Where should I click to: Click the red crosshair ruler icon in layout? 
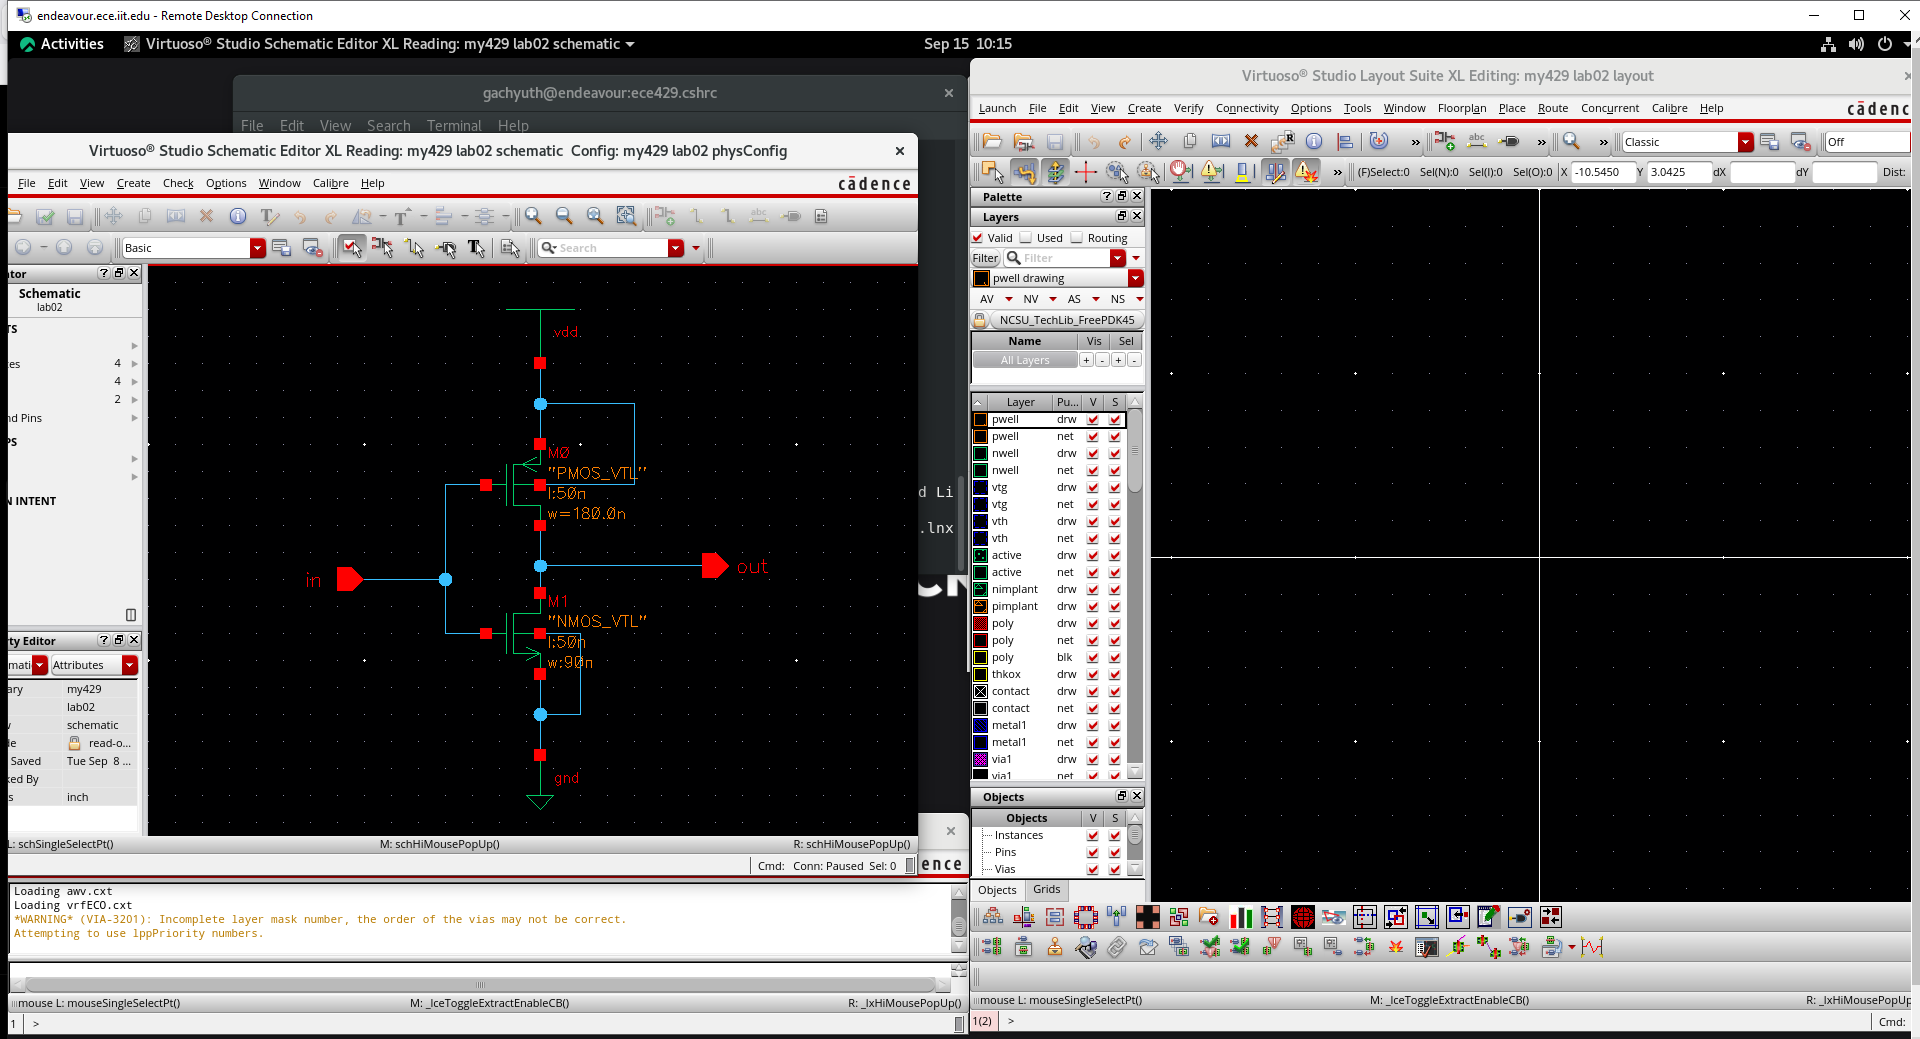(1086, 172)
